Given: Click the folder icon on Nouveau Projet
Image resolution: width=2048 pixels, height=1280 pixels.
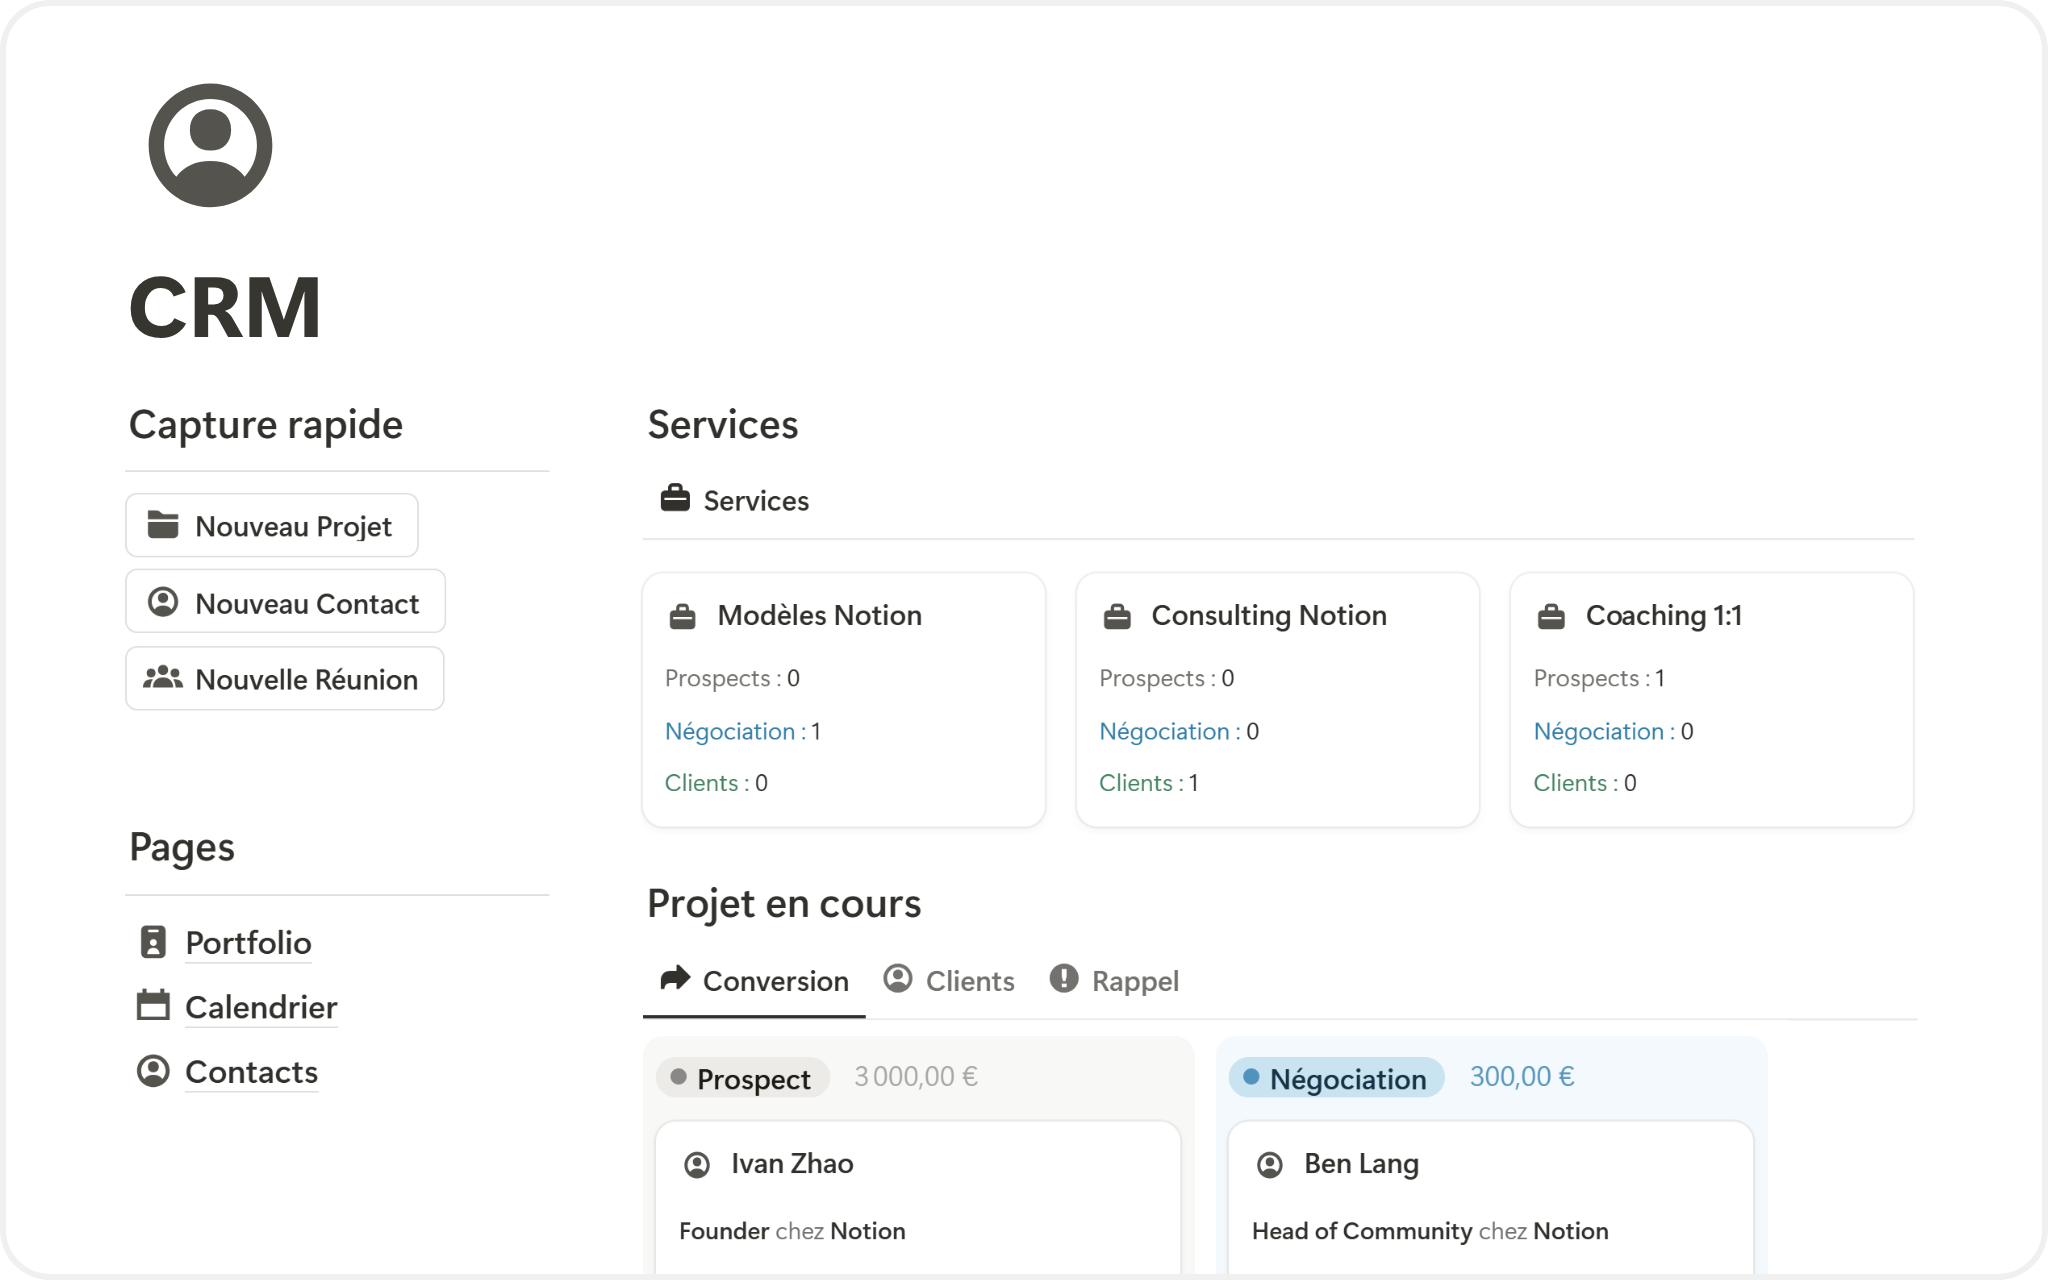Looking at the screenshot, I should (163, 525).
